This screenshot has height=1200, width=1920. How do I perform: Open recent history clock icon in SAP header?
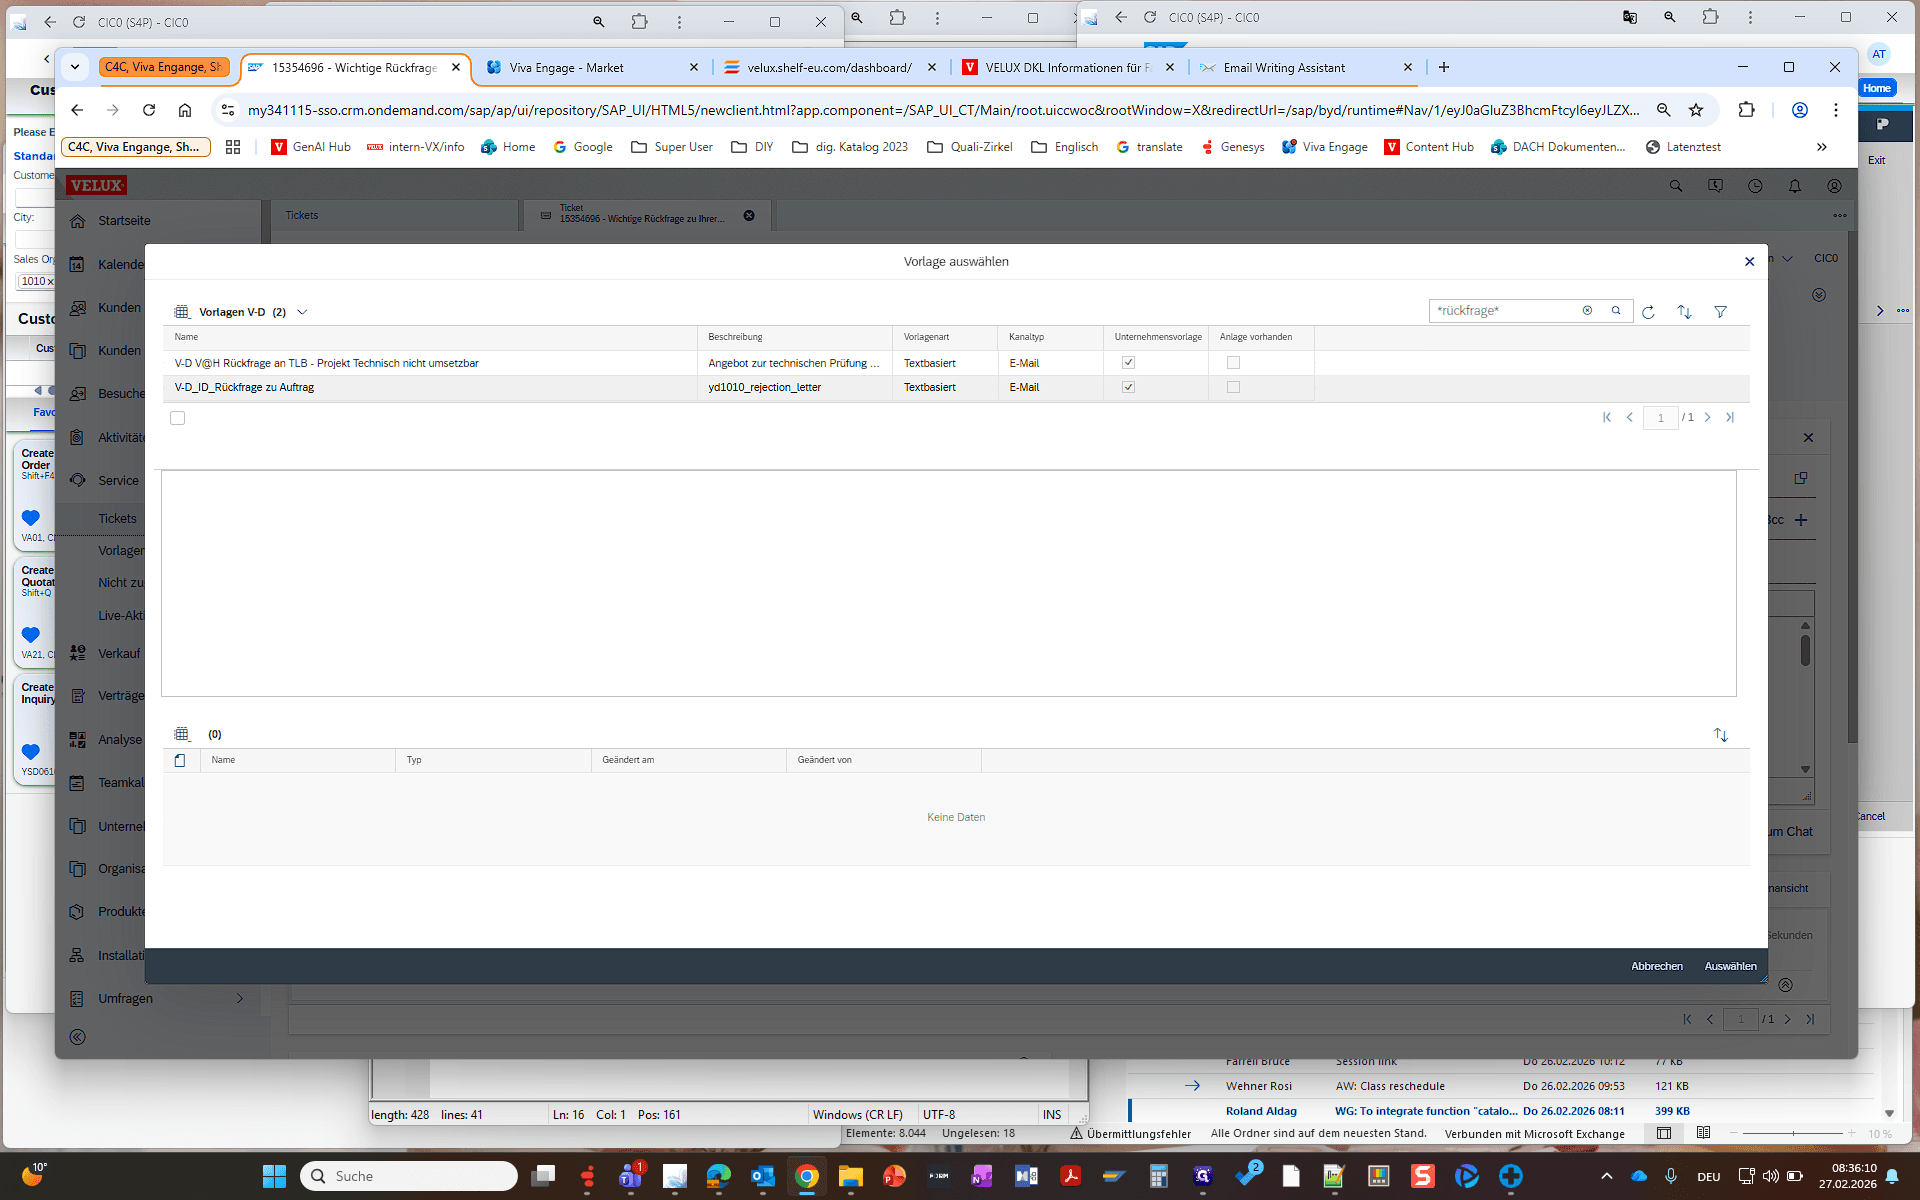[1755, 186]
